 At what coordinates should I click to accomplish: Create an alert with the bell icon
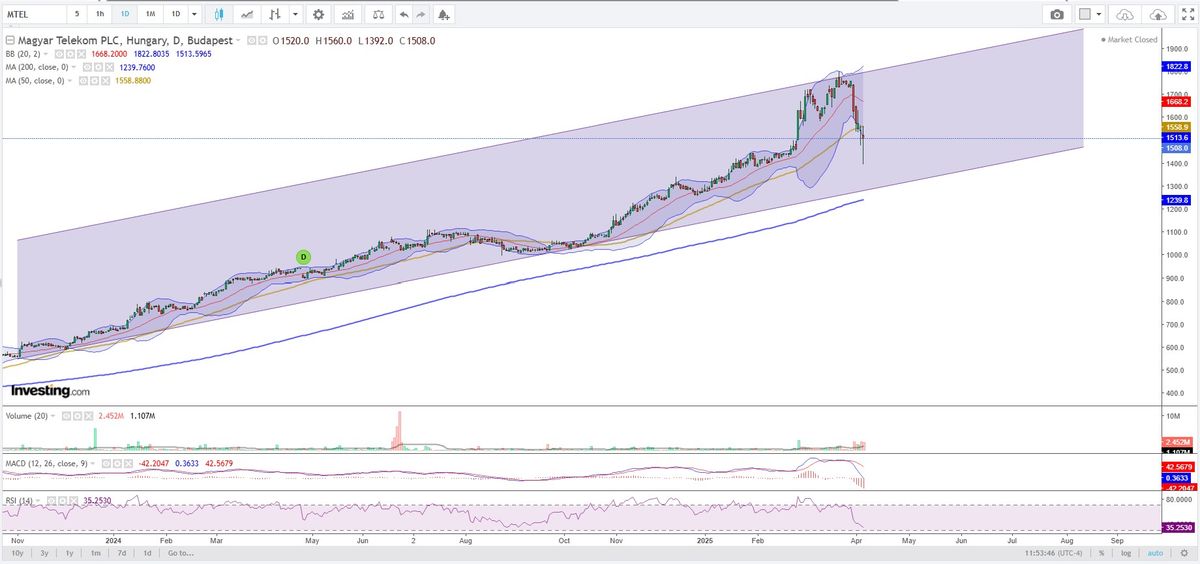[x=443, y=15]
